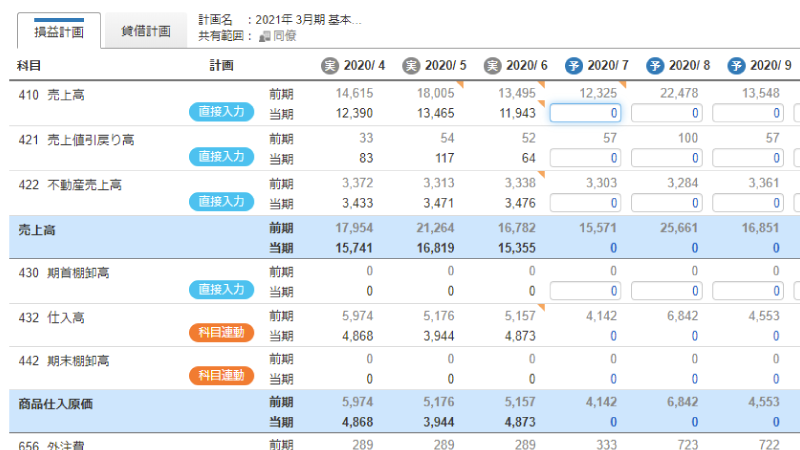Click 科目連動 button for 442 期末棚卸高

[x=221, y=376]
